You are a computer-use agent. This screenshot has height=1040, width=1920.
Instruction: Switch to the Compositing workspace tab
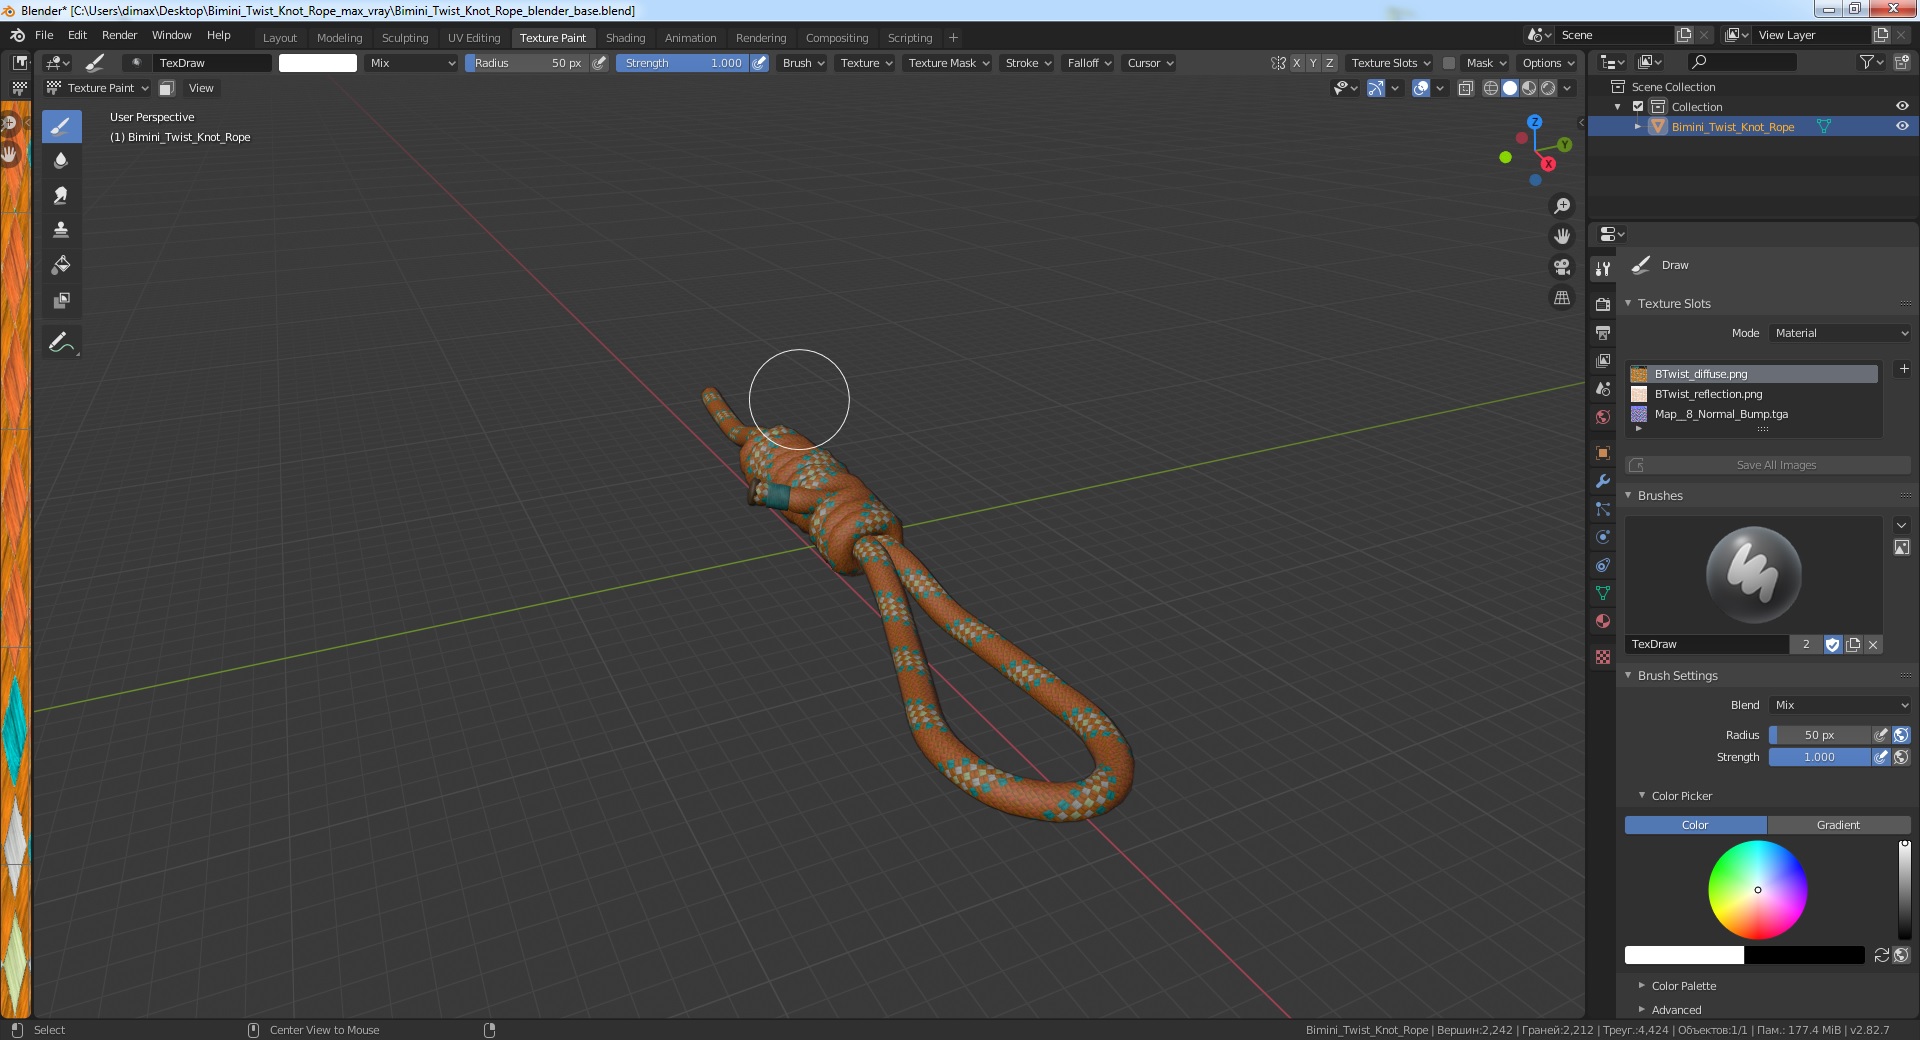(x=837, y=38)
